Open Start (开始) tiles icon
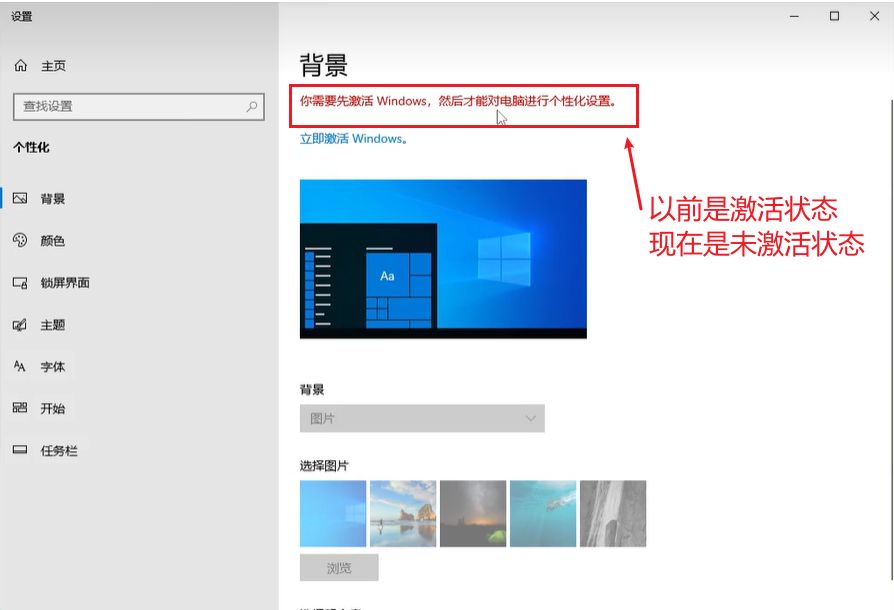894x610 pixels. 20,409
